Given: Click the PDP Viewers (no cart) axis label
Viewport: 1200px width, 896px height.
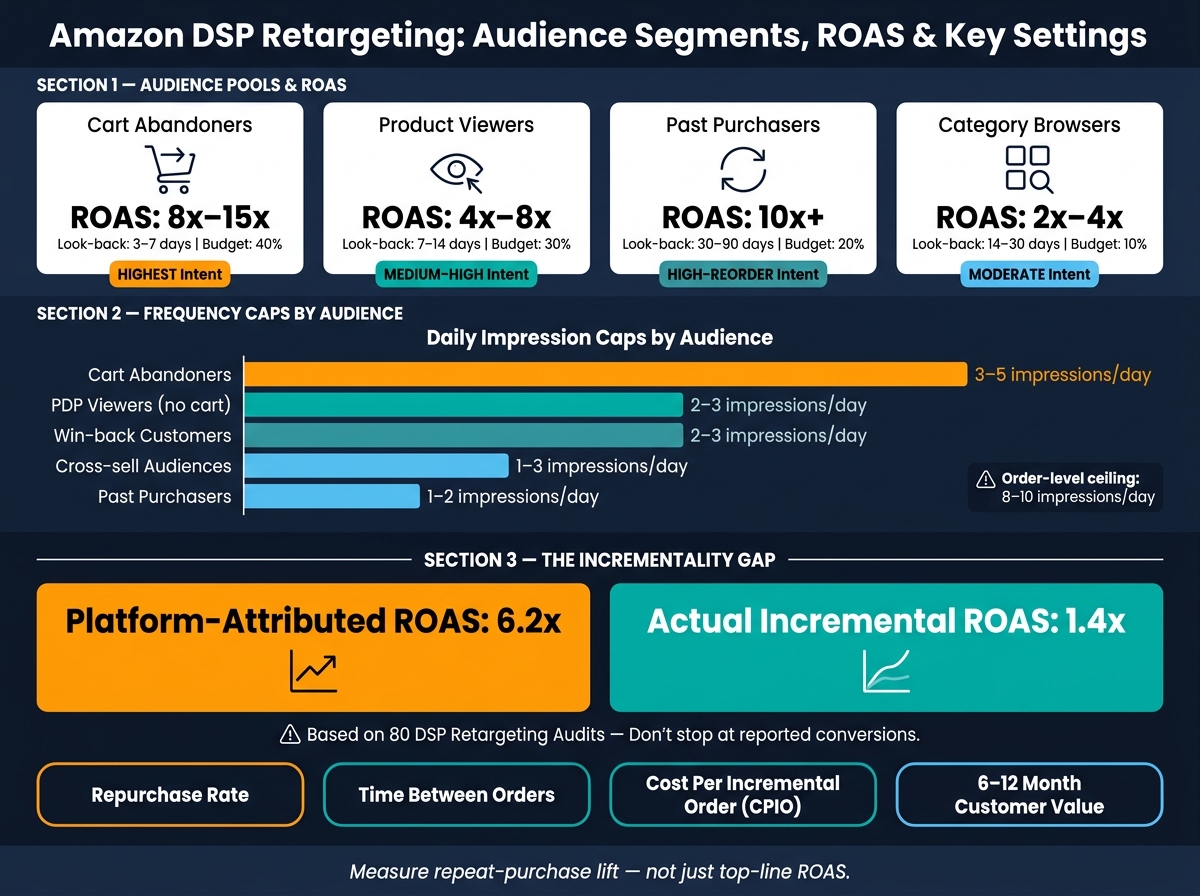Looking at the screenshot, I should pyautogui.click(x=141, y=405).
